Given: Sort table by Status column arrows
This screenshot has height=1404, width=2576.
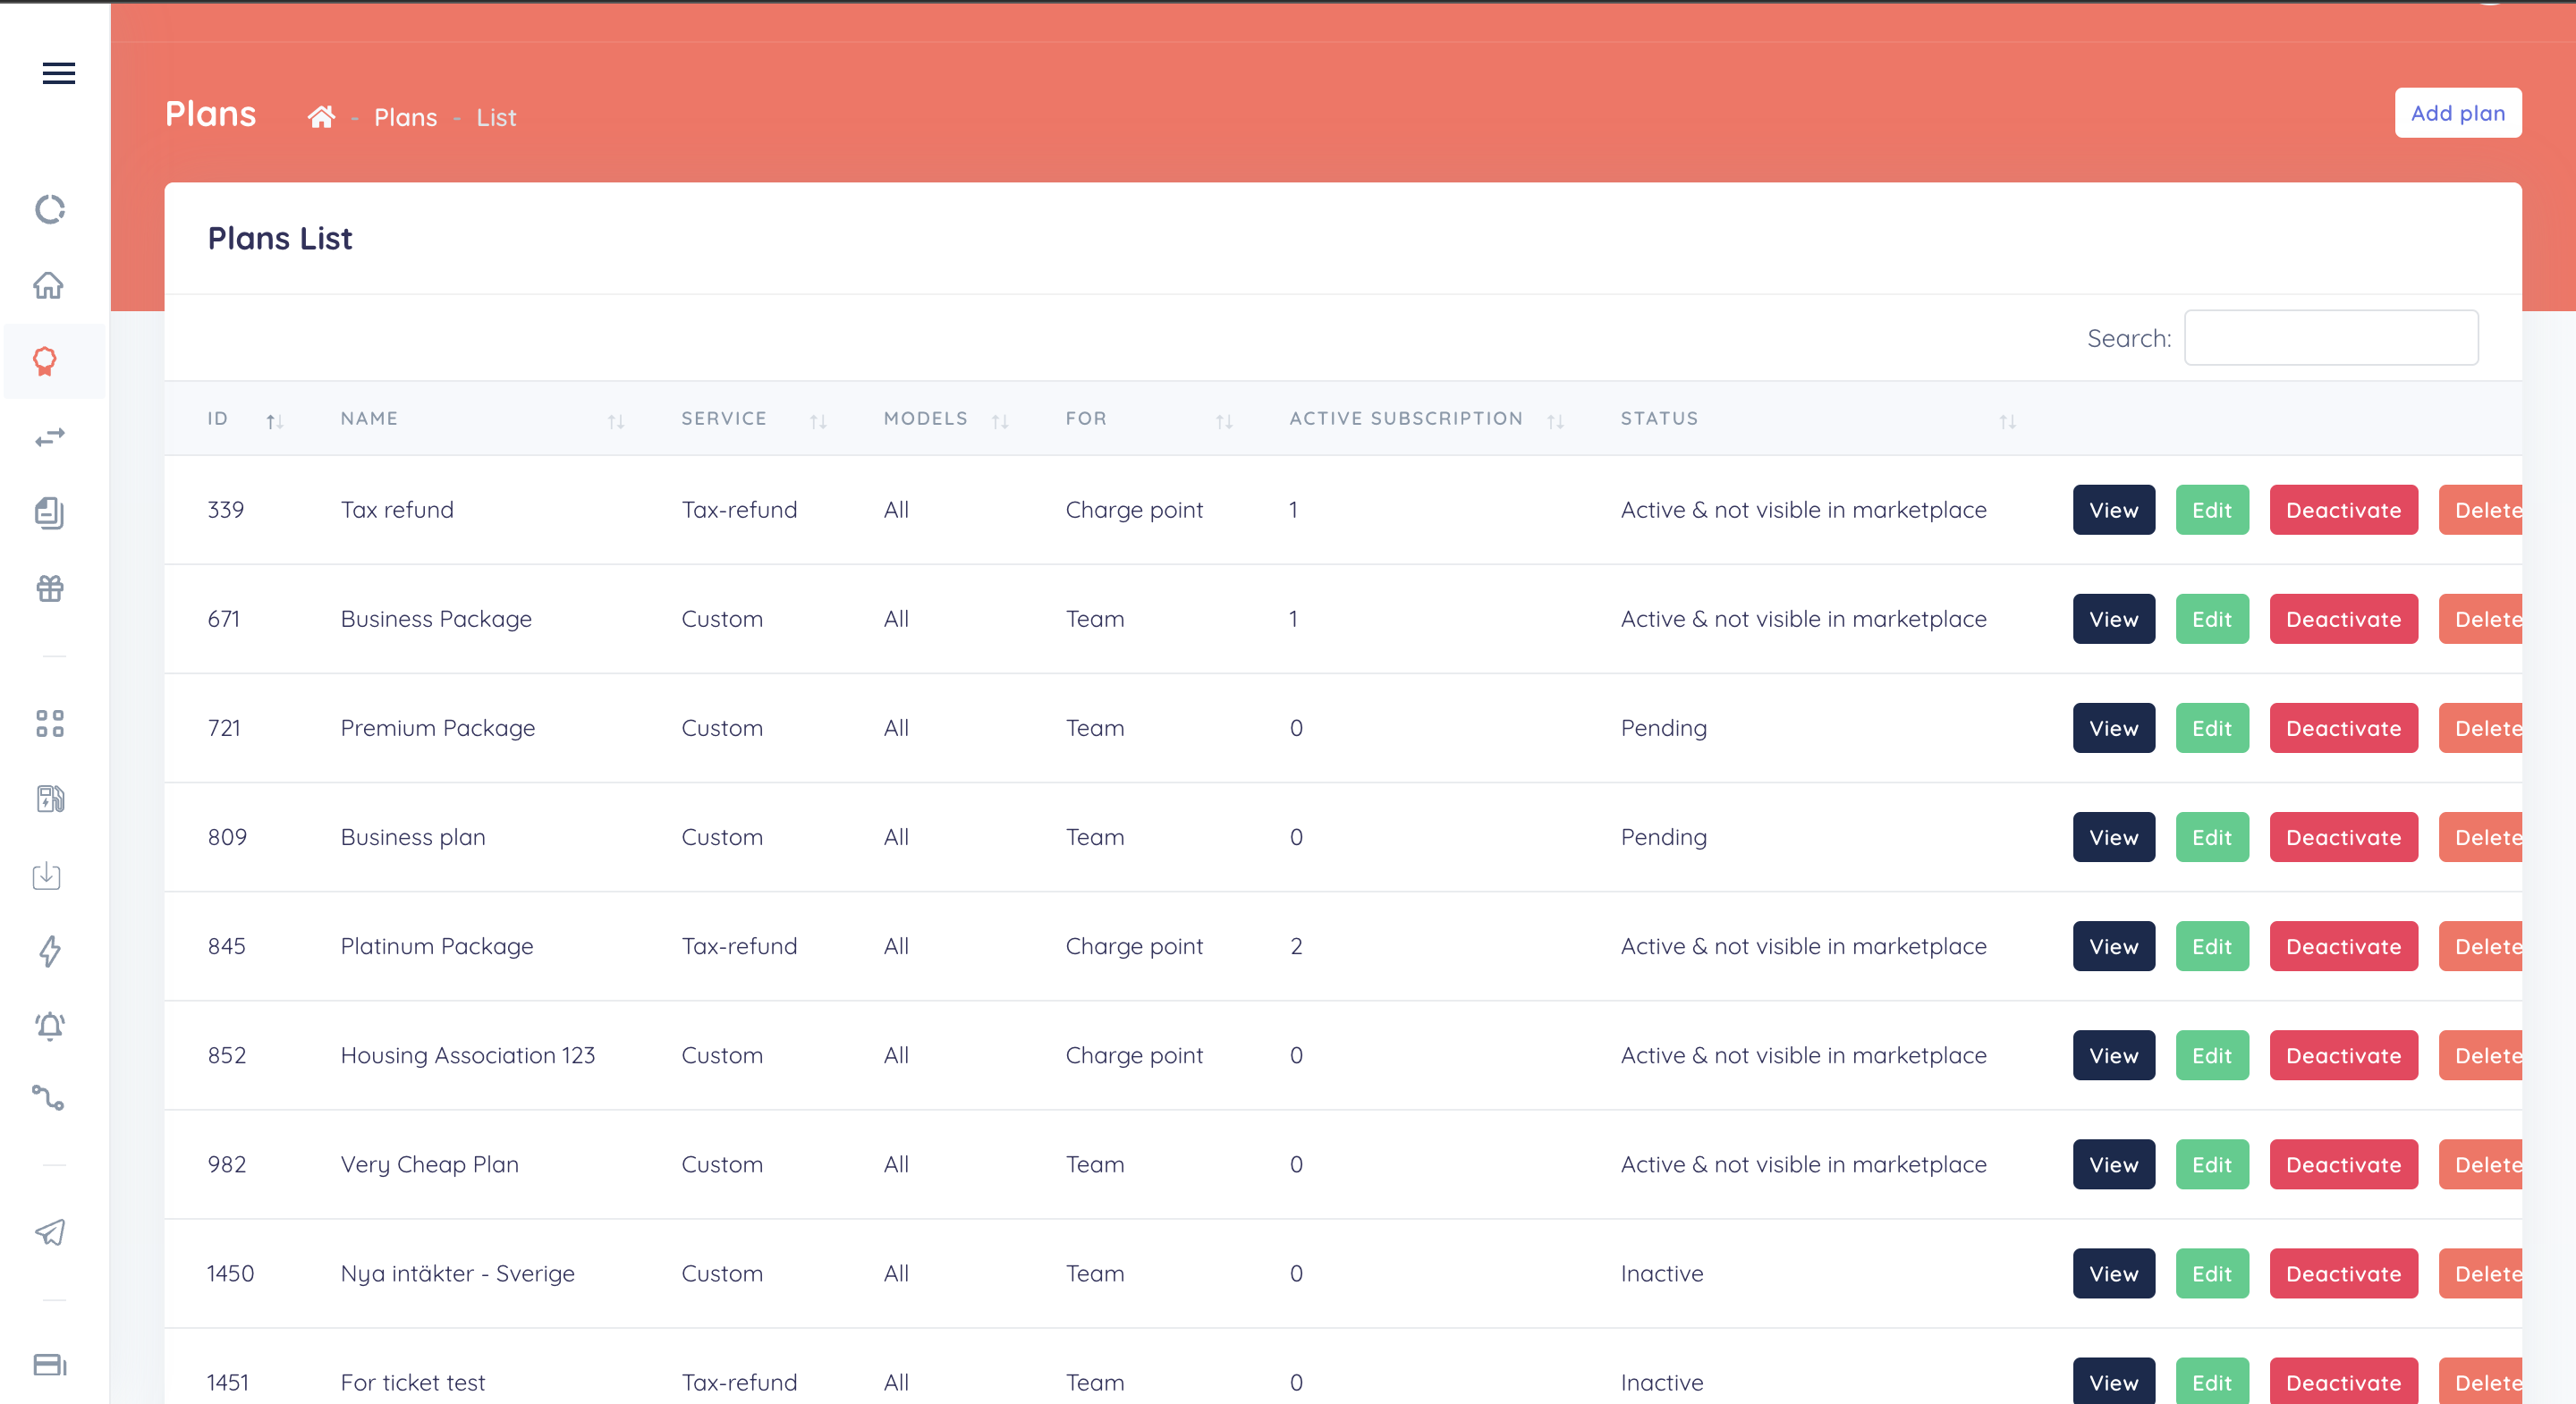Looking at the screenshot, I should point(2007,421).
